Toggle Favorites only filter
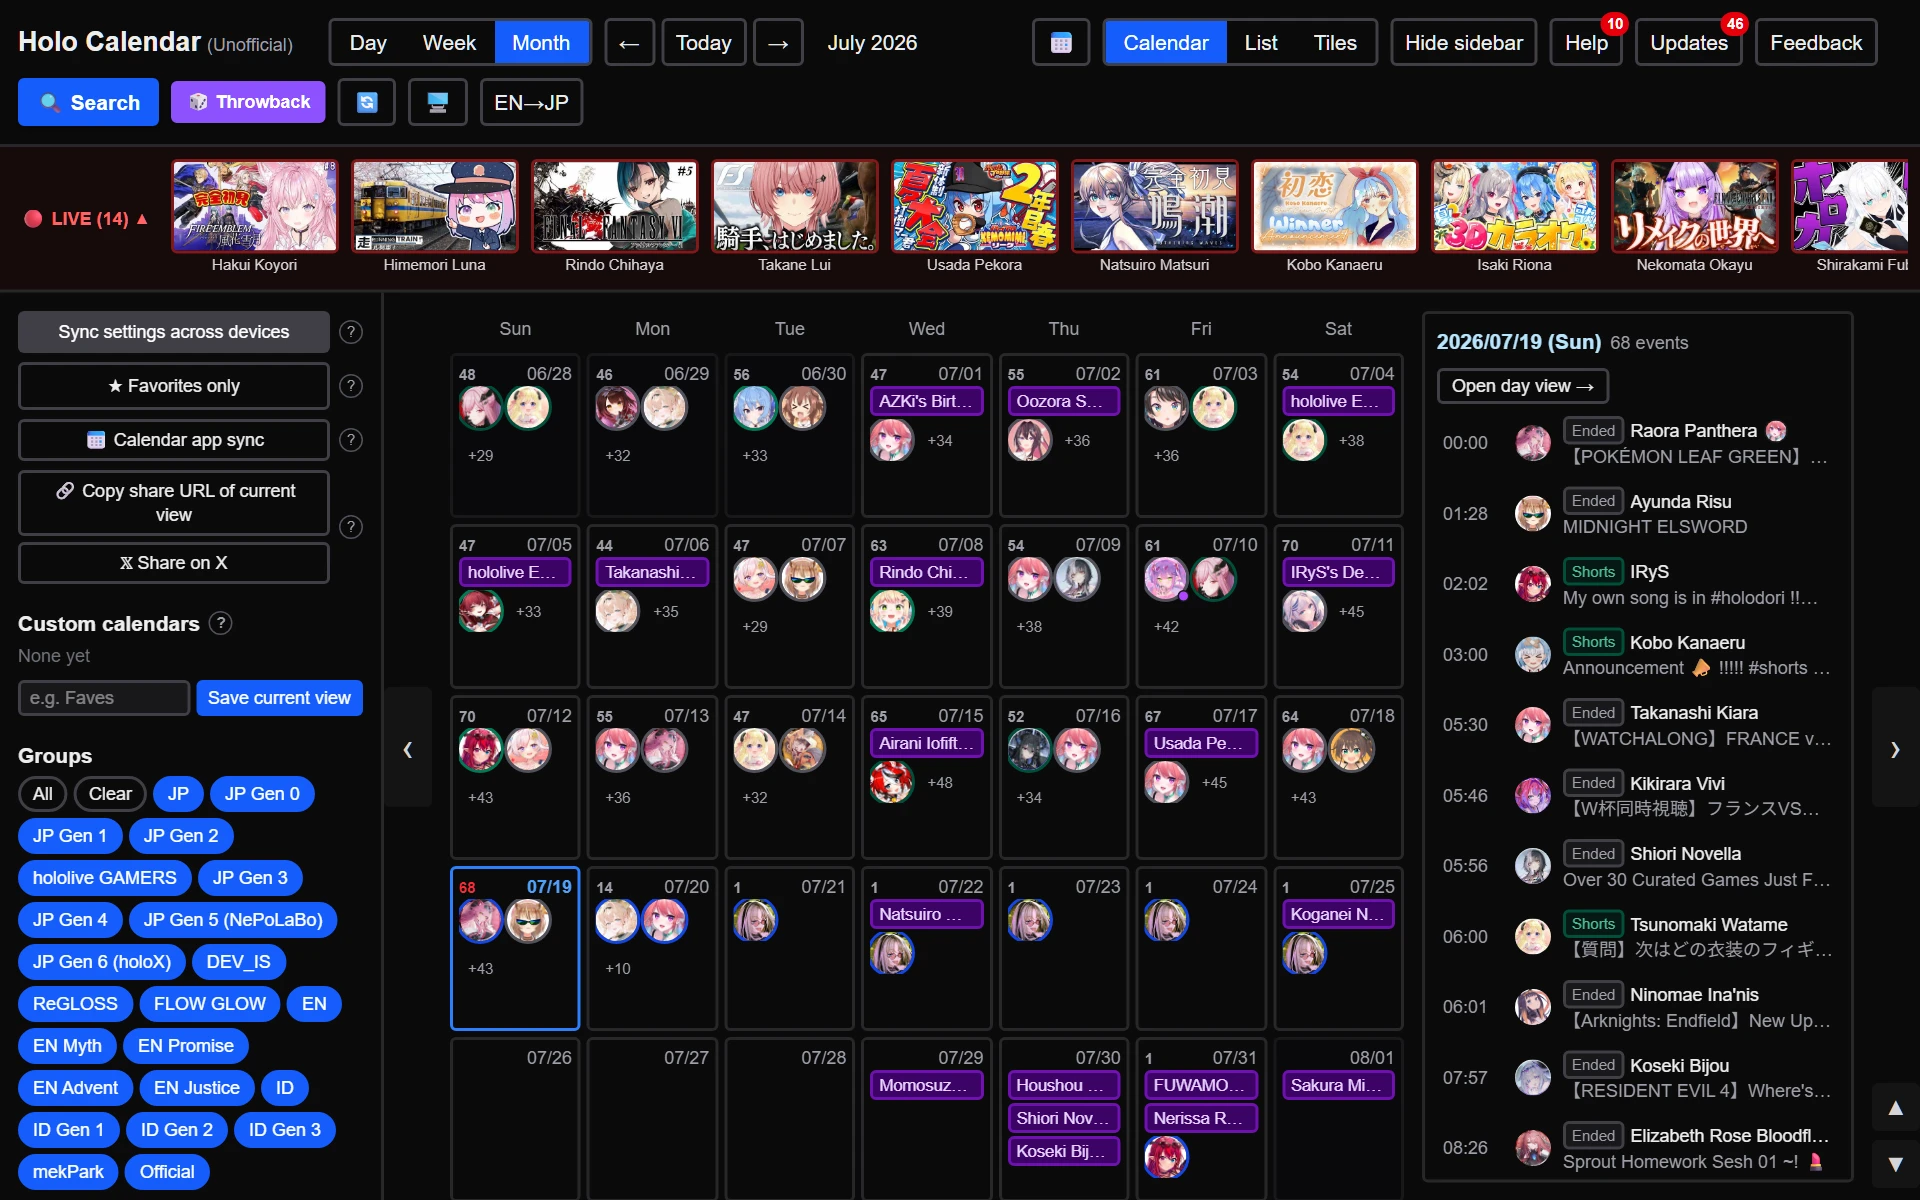This screenshot has height=1200, width=1920. (x=173, y=386)
